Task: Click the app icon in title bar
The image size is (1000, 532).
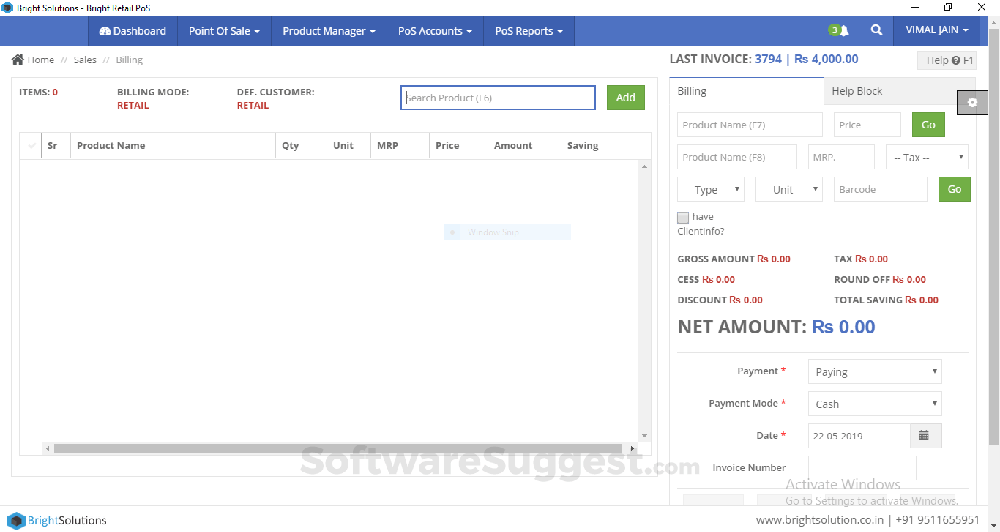Action: (x=8, y=8)
